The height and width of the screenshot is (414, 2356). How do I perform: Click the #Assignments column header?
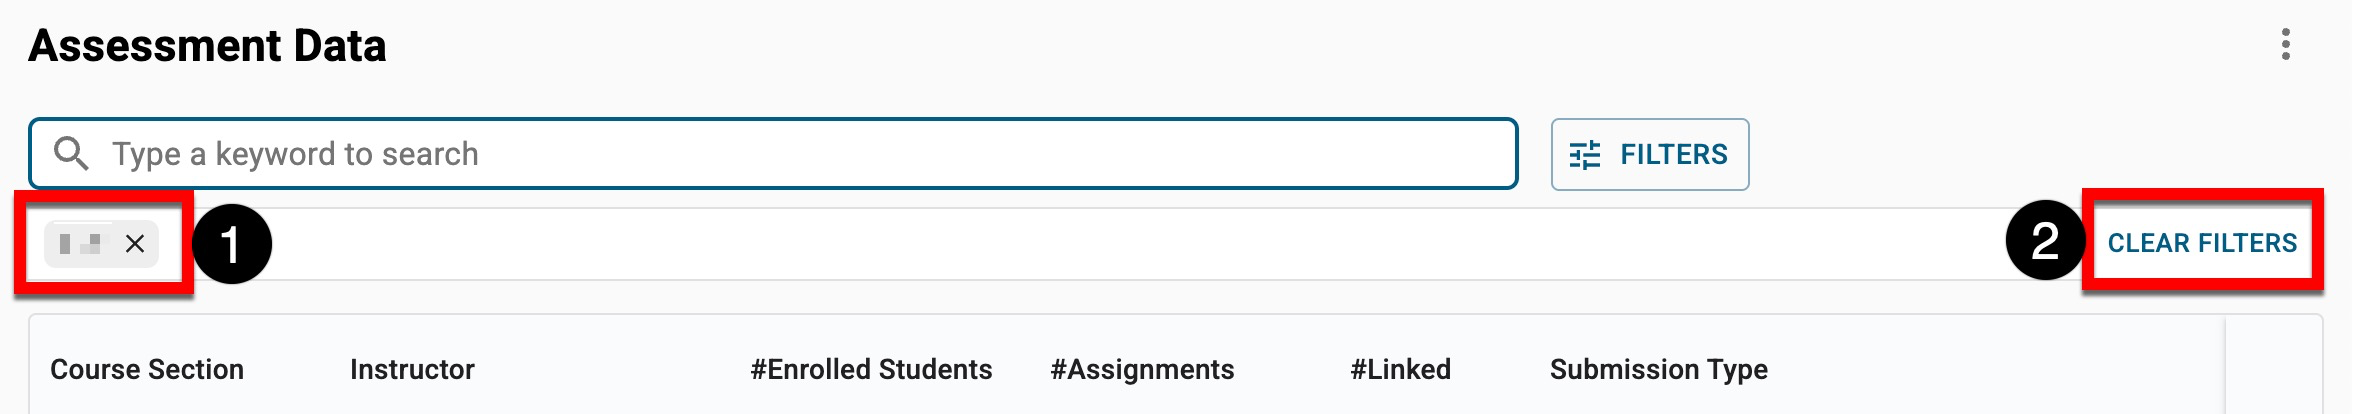pos(1142,369)
